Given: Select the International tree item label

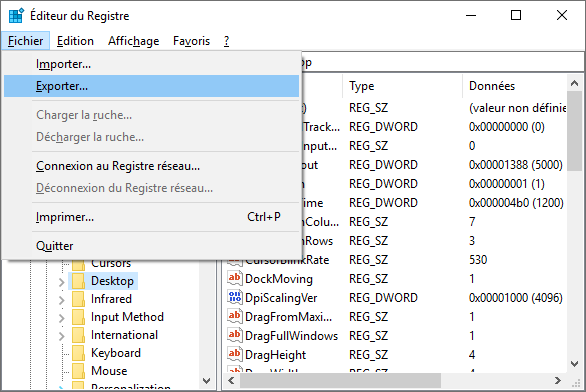Looking at the screenshot, I should 124,335.
